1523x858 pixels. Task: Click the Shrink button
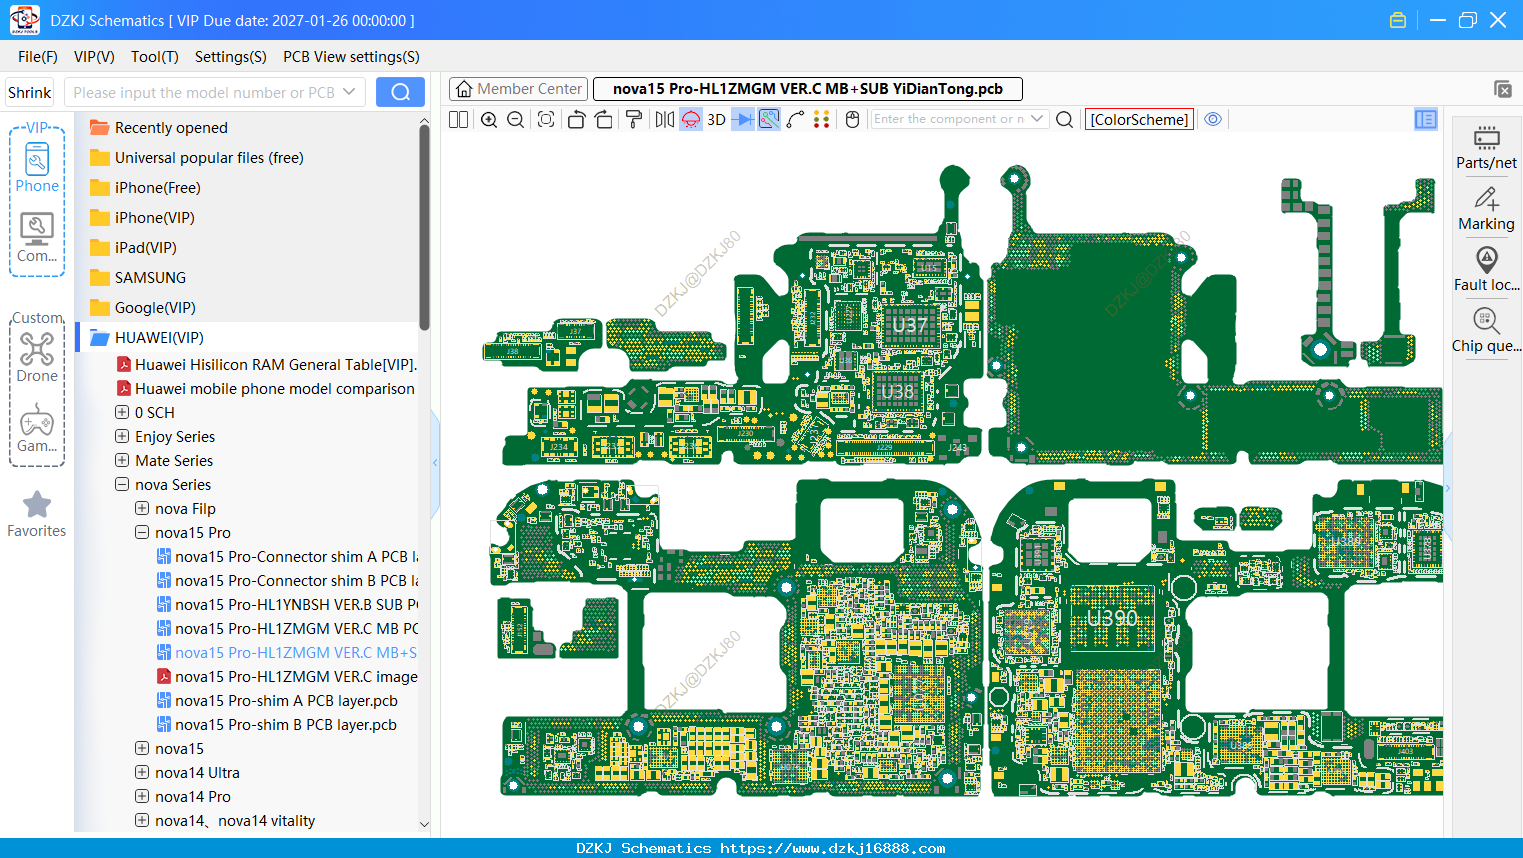30,92
